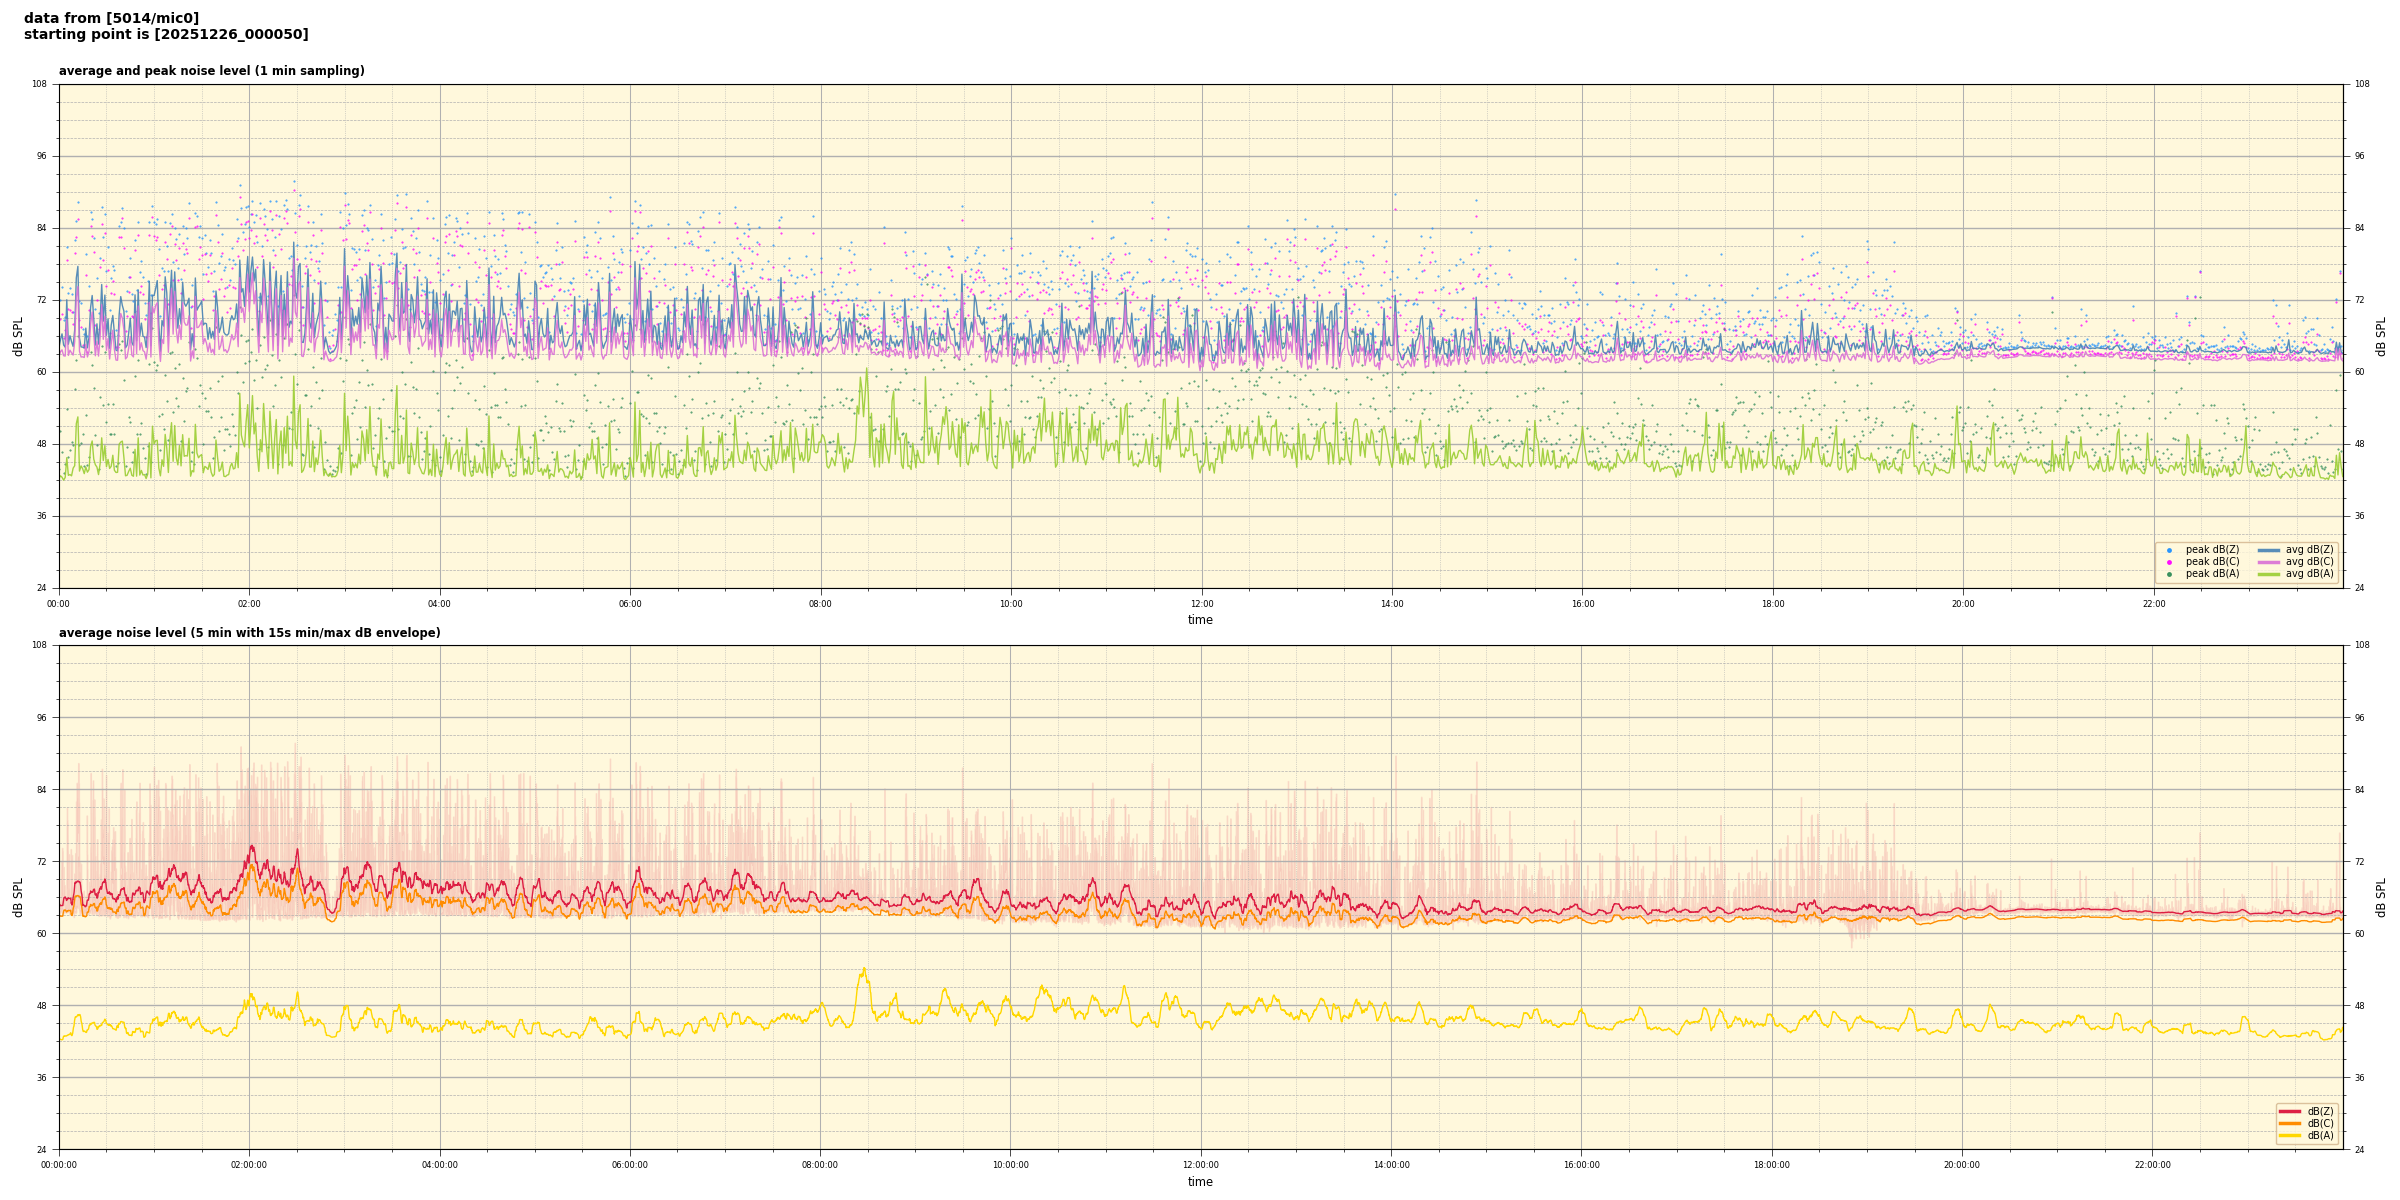Select the avg dB(Z) blue legend line
Image resolution: width=2400 pixels, height=1200 pixels.
click(2269, 550)
